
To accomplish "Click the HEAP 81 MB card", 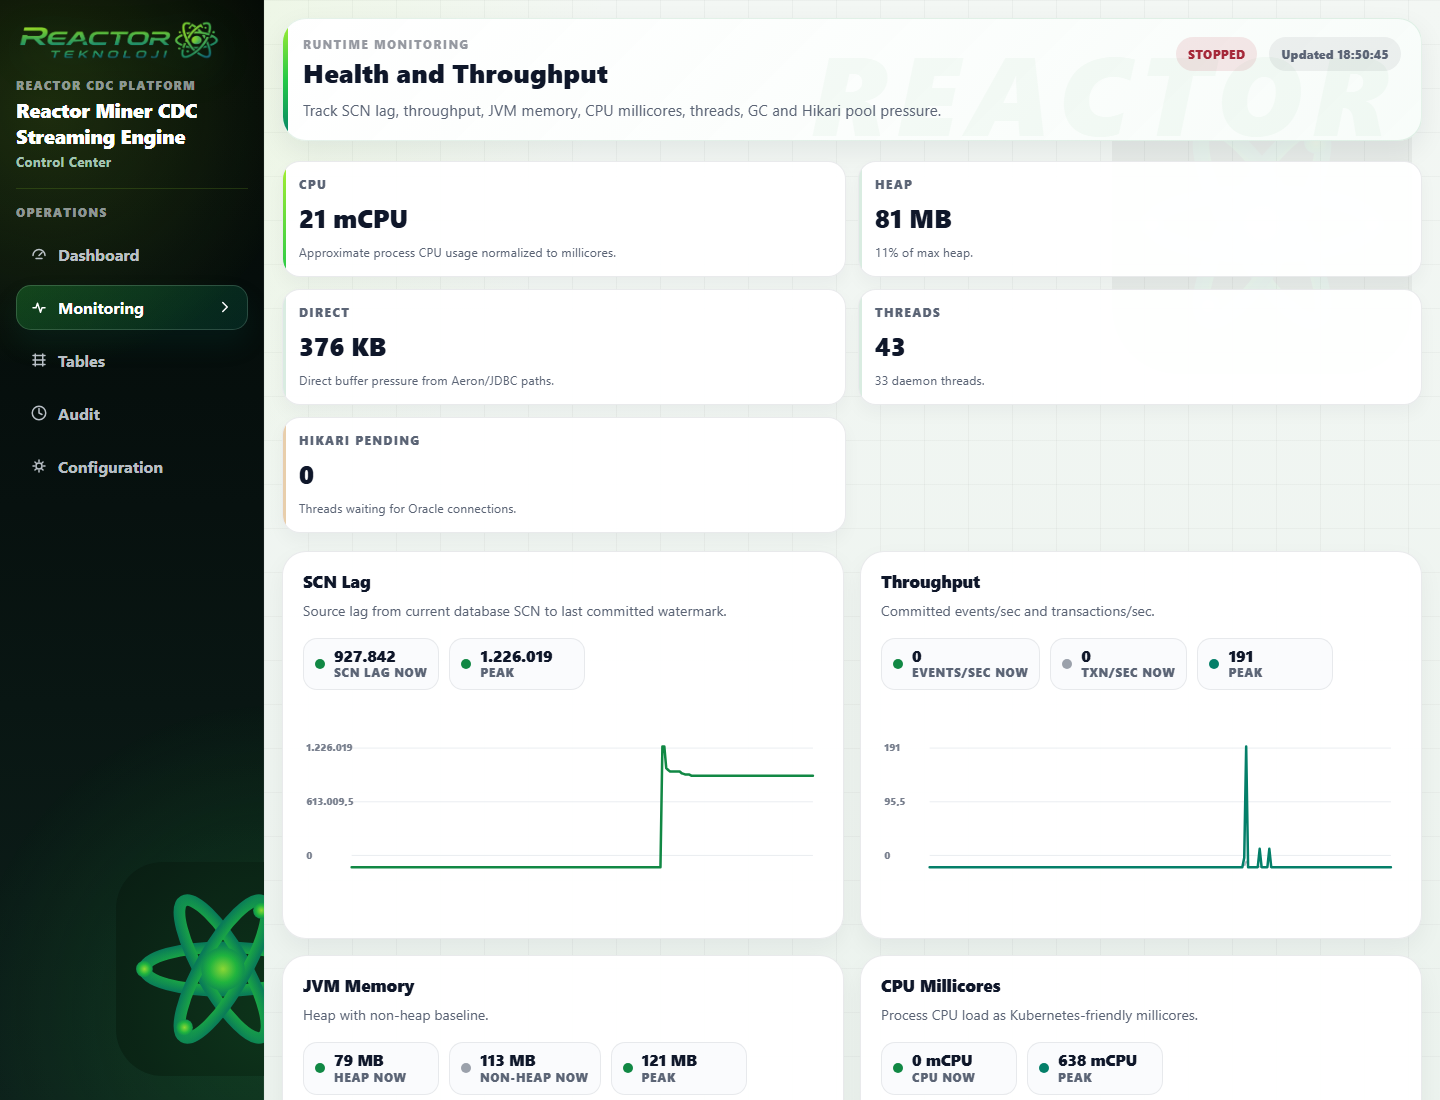I will [x=1141, y=219].
